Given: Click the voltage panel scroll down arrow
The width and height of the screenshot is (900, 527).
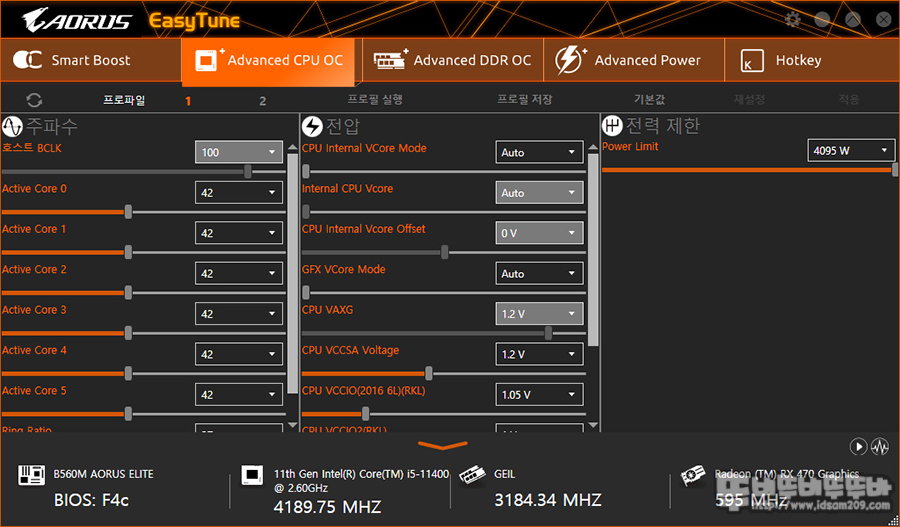Looking at the screenshot, I should pyautogui.click(x=593, y=425).
